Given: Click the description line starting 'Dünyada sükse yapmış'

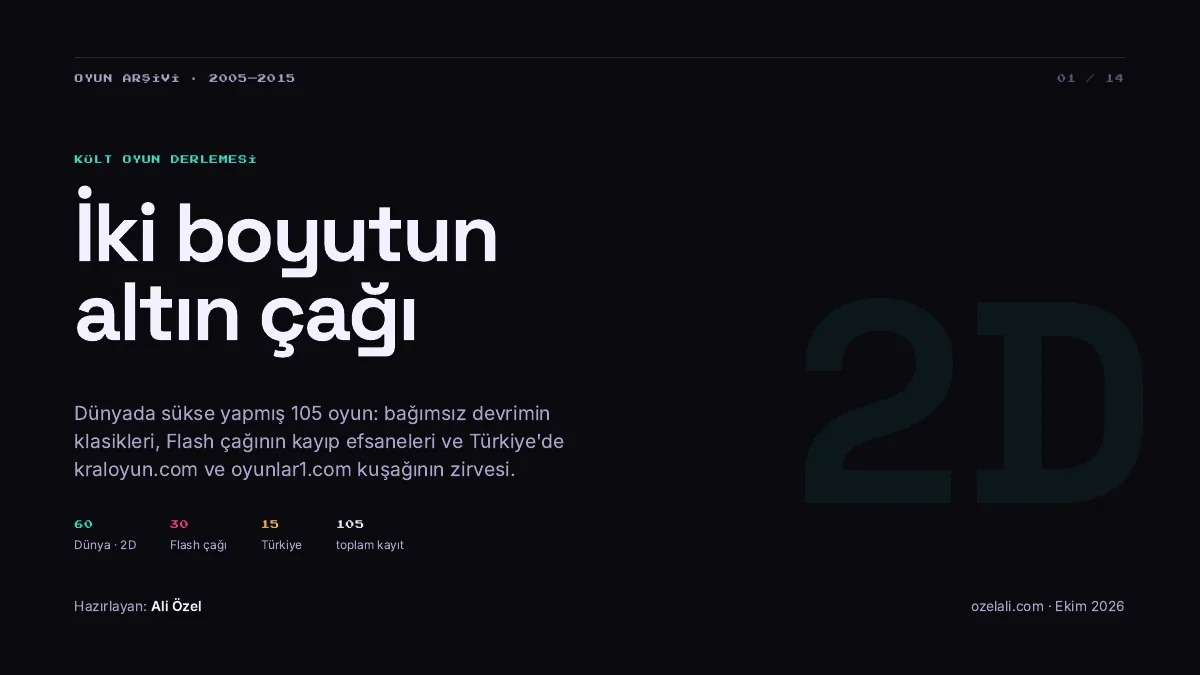Looking at the screenshot, I should [x=312, y=413].
